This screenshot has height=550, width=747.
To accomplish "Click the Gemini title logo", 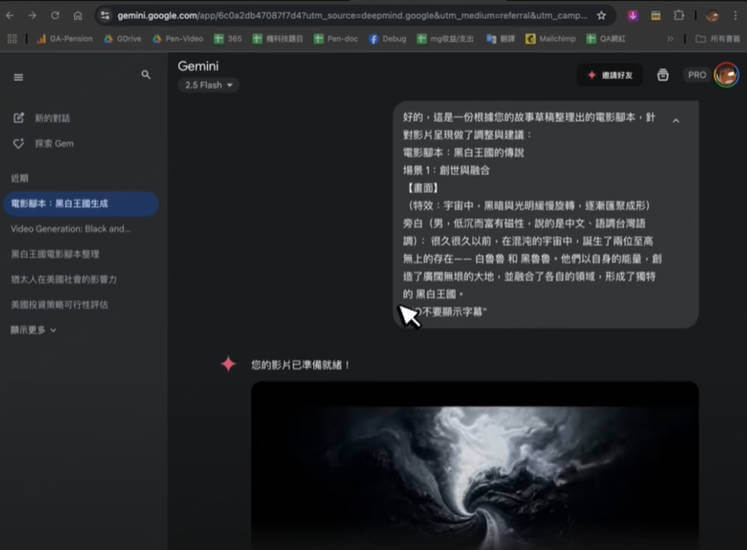I will coord(198,66).
